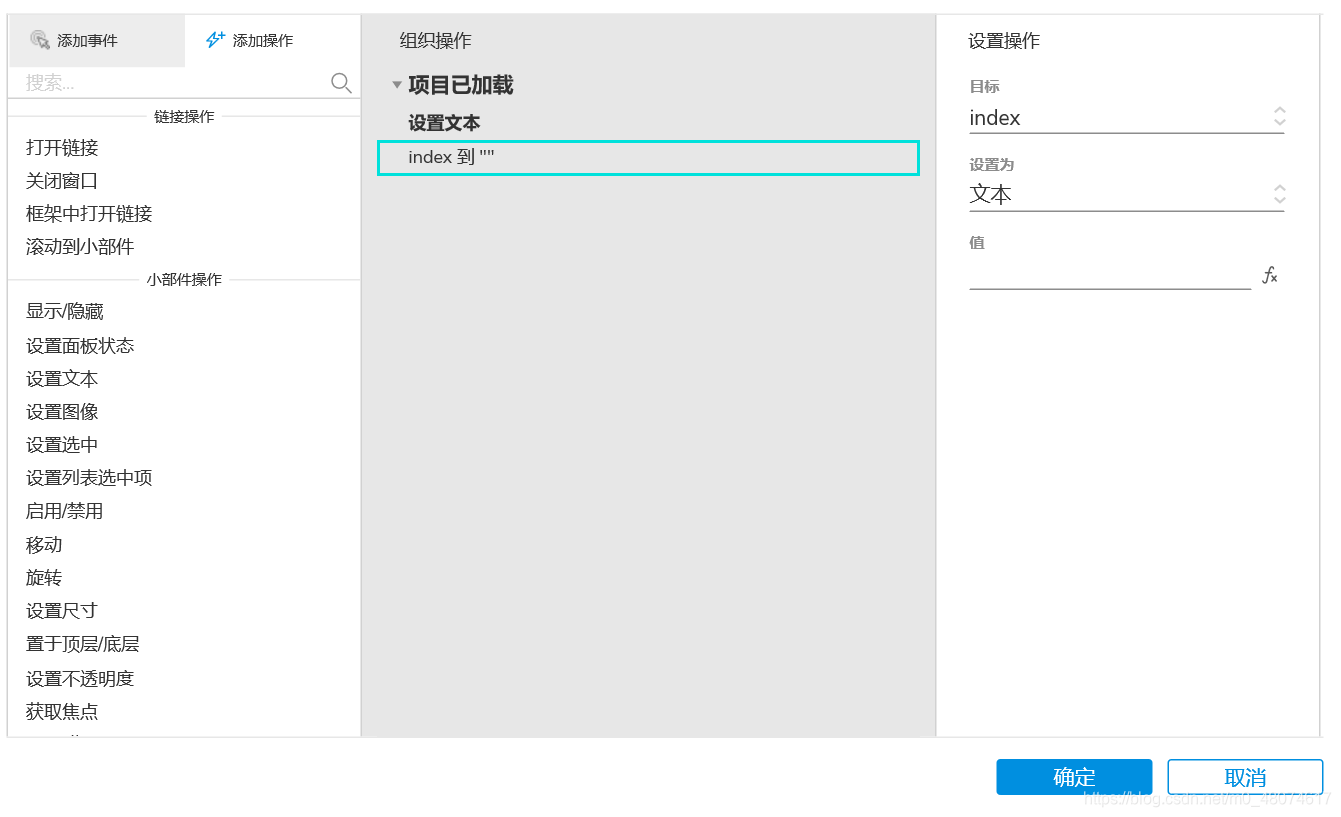Click the 取消 button
This screenshot has height=817, width=1341.
tap(1245, 777)
